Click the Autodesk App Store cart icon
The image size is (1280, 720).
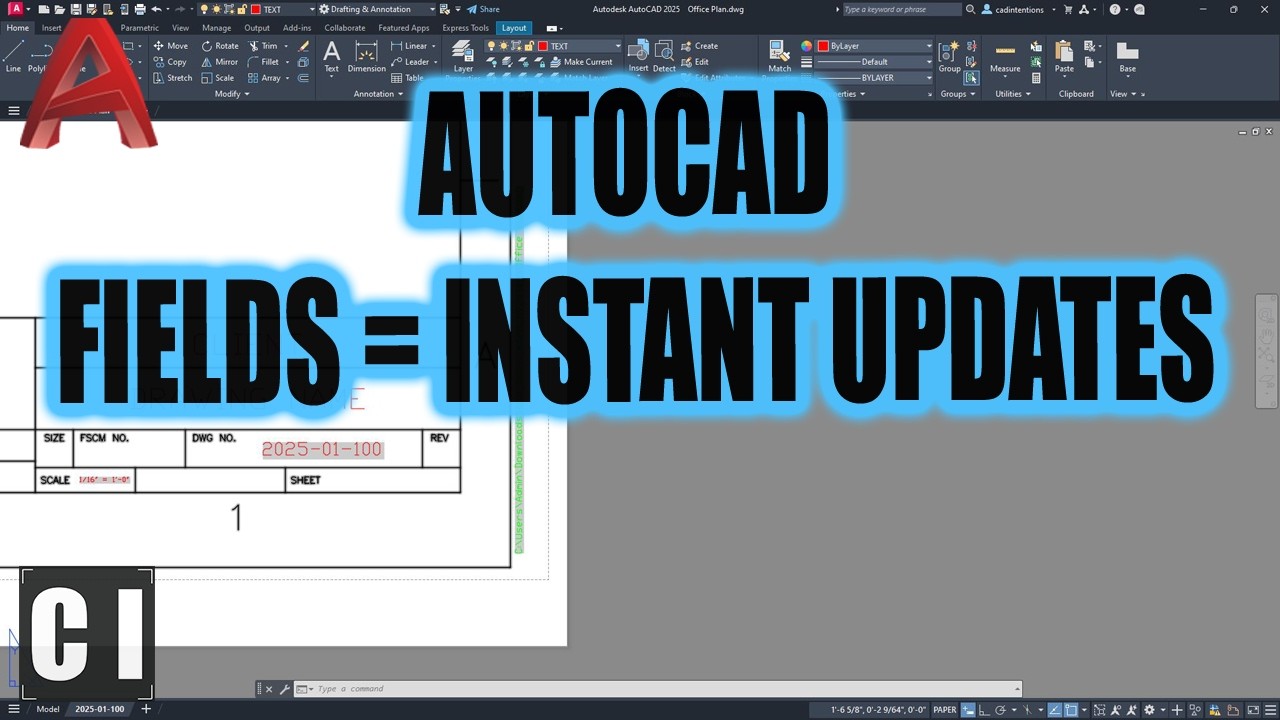1069,9
